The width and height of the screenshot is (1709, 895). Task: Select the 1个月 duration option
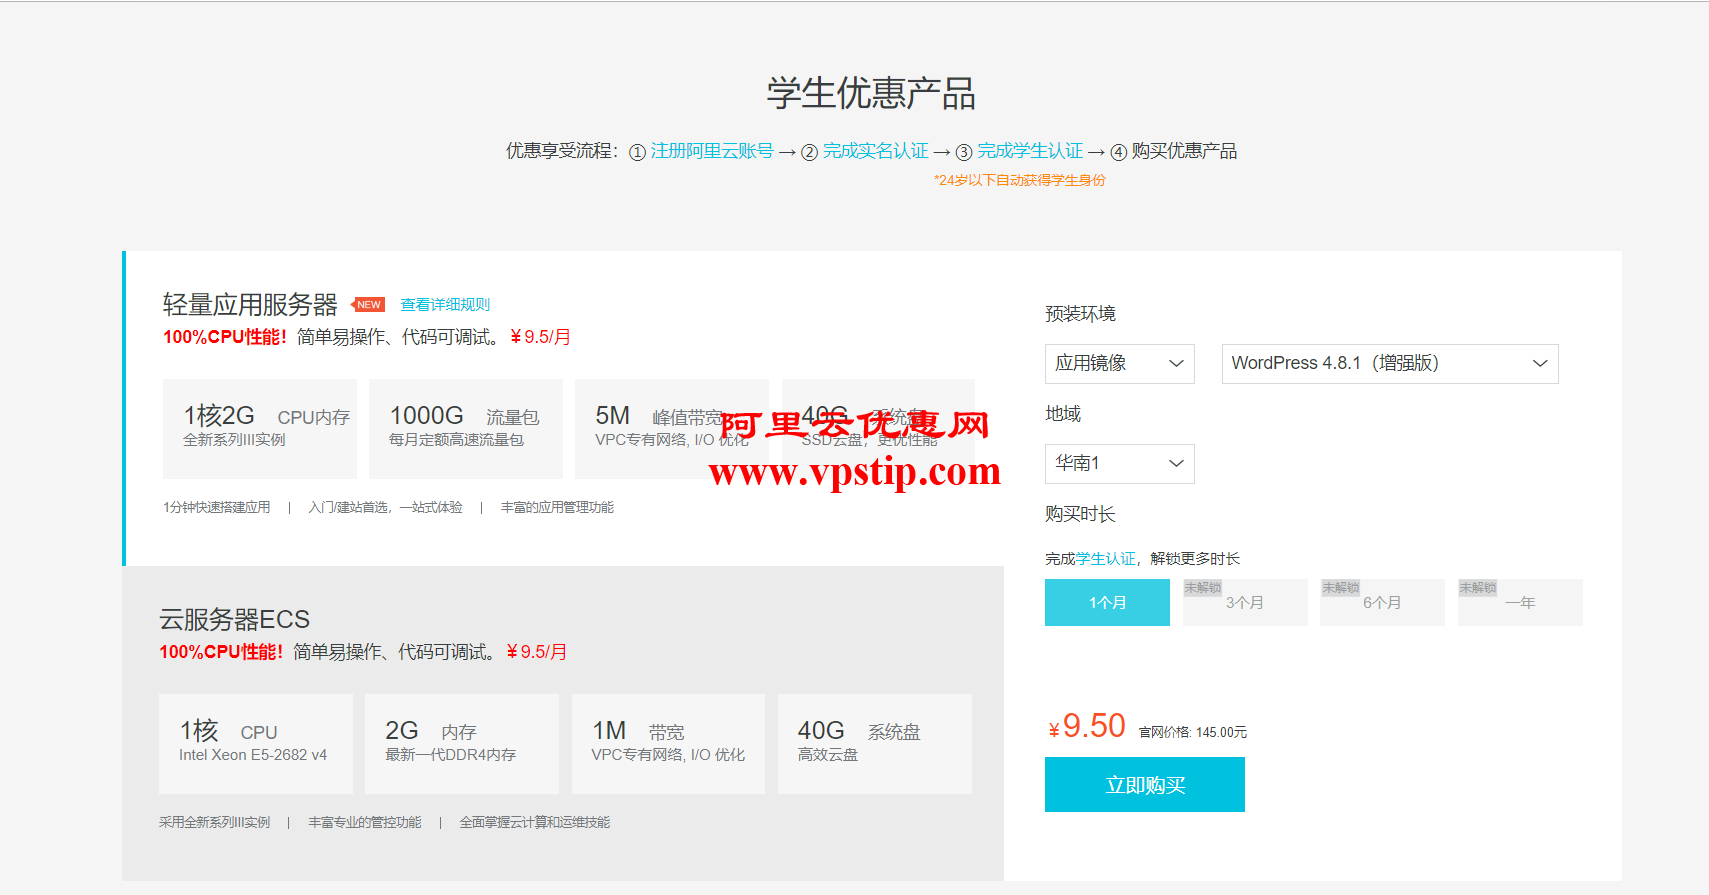click(1107, 603)
